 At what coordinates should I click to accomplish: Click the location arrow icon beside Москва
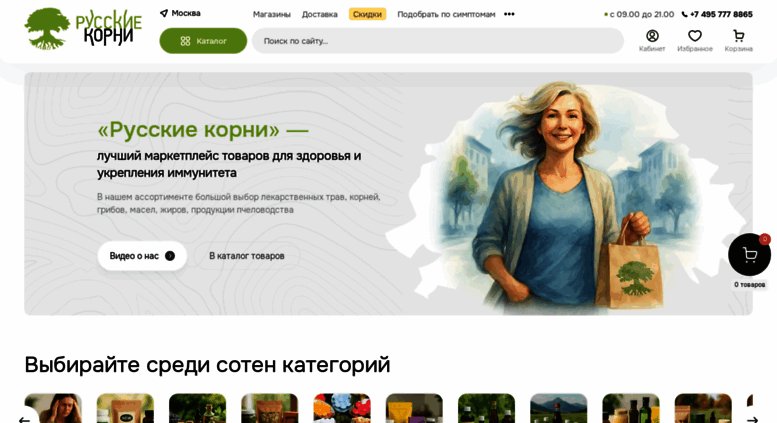(164, 13)
